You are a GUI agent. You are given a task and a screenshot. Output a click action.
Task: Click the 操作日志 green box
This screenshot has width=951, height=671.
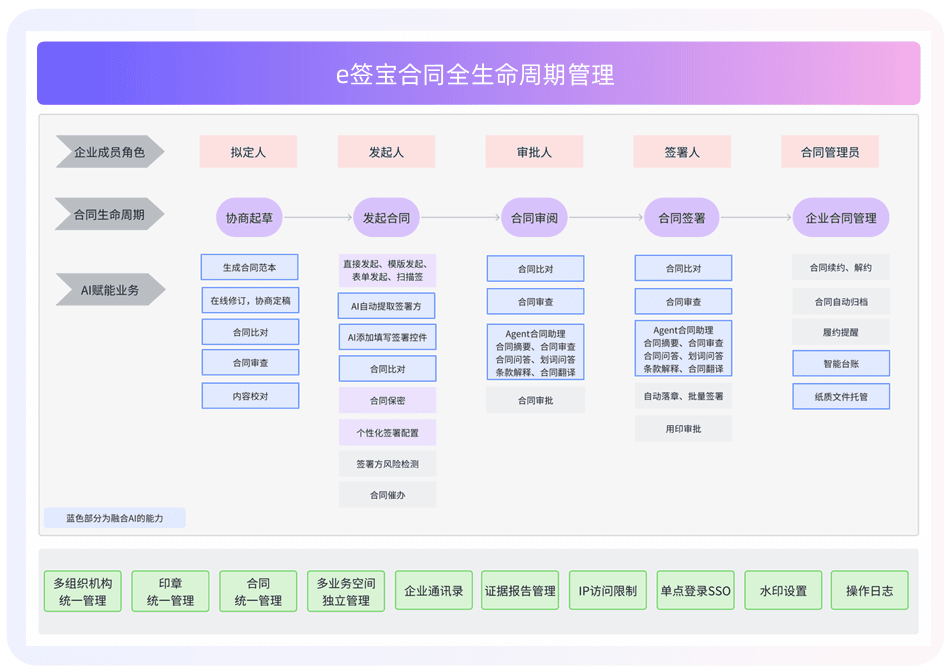(870, 590)
